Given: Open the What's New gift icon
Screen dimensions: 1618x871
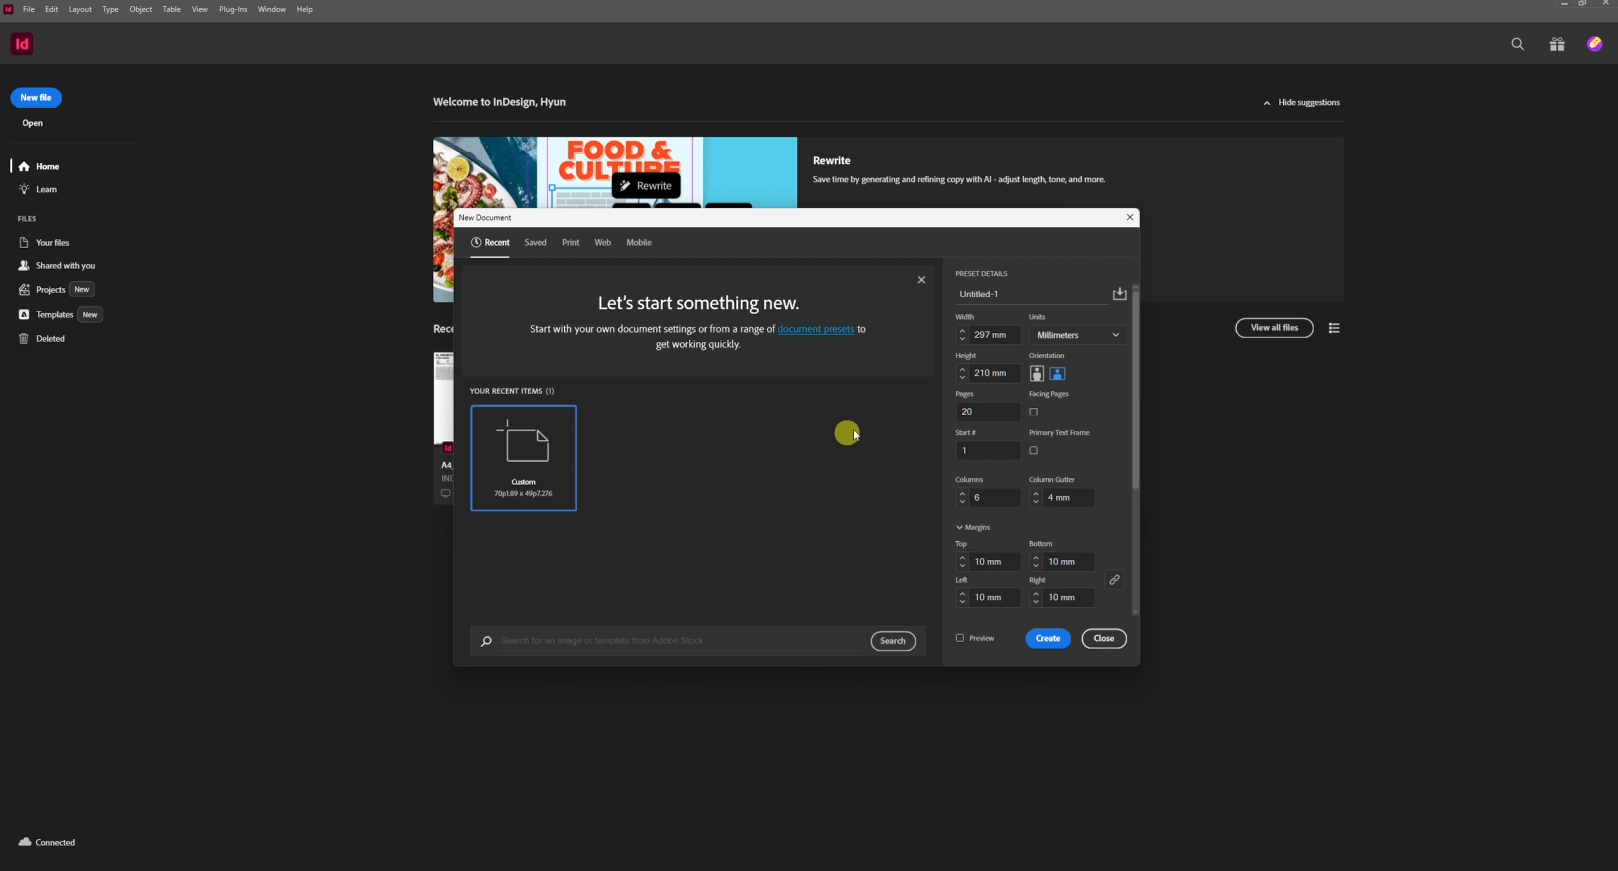Looking at the screenshot, I should click(1557, 45).
